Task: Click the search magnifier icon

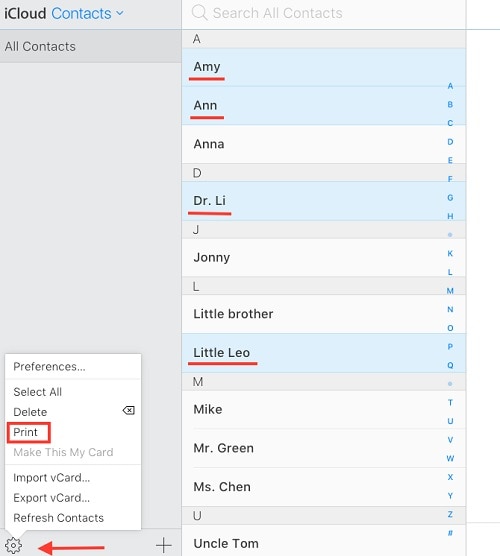Action: [x=199, y=13]
